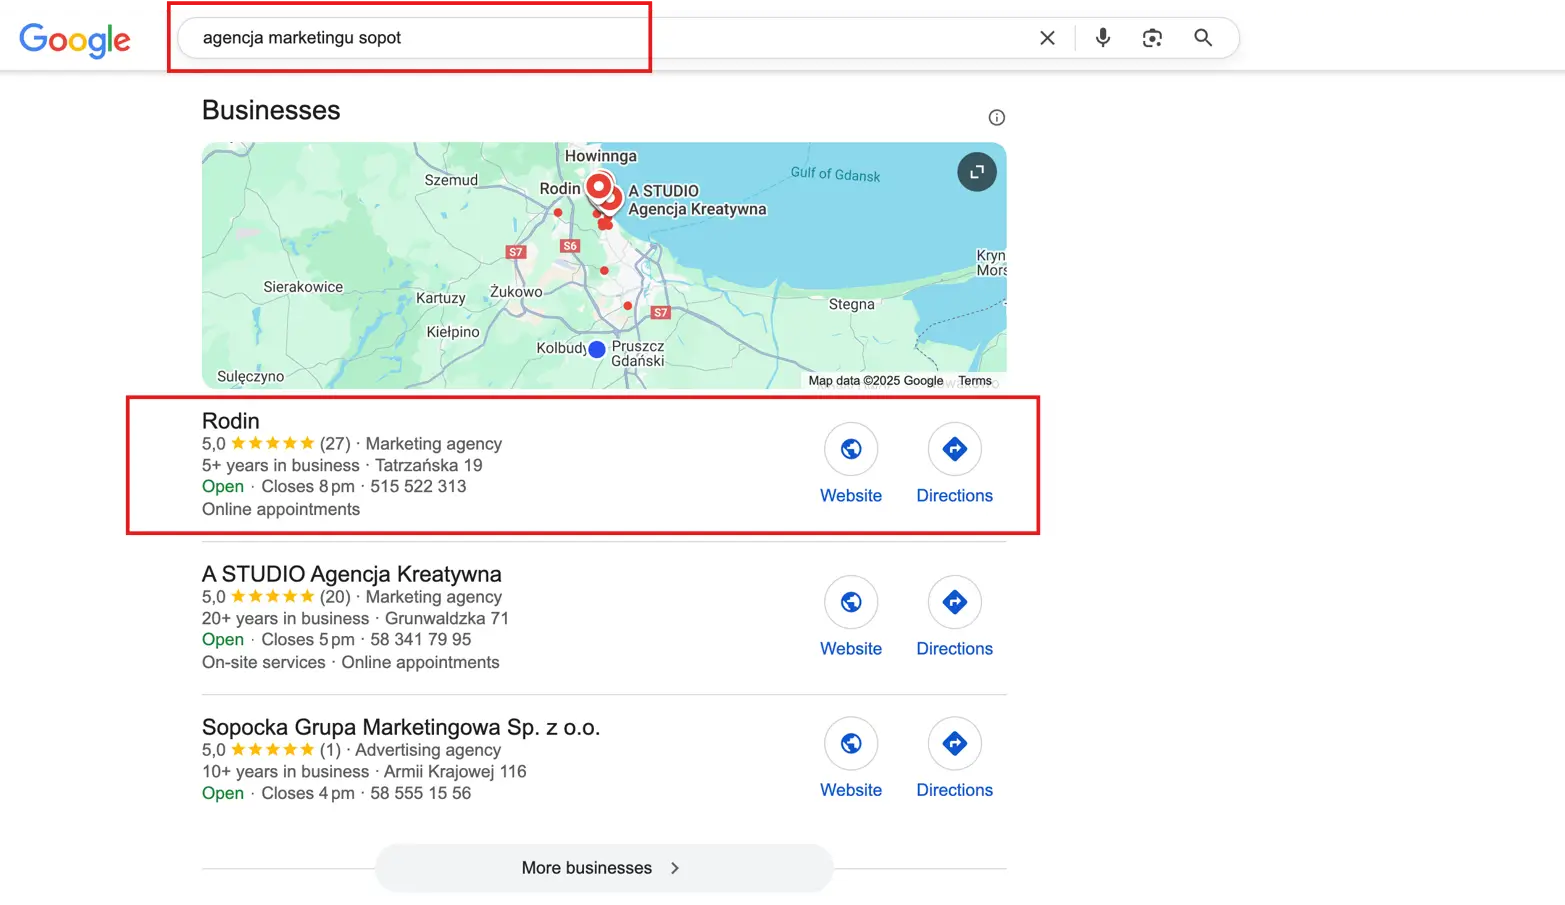The image size is (1565, 905).
Task: Open A STUDIO Agencja Kreatywna website icon
Action: coord(851,602)
